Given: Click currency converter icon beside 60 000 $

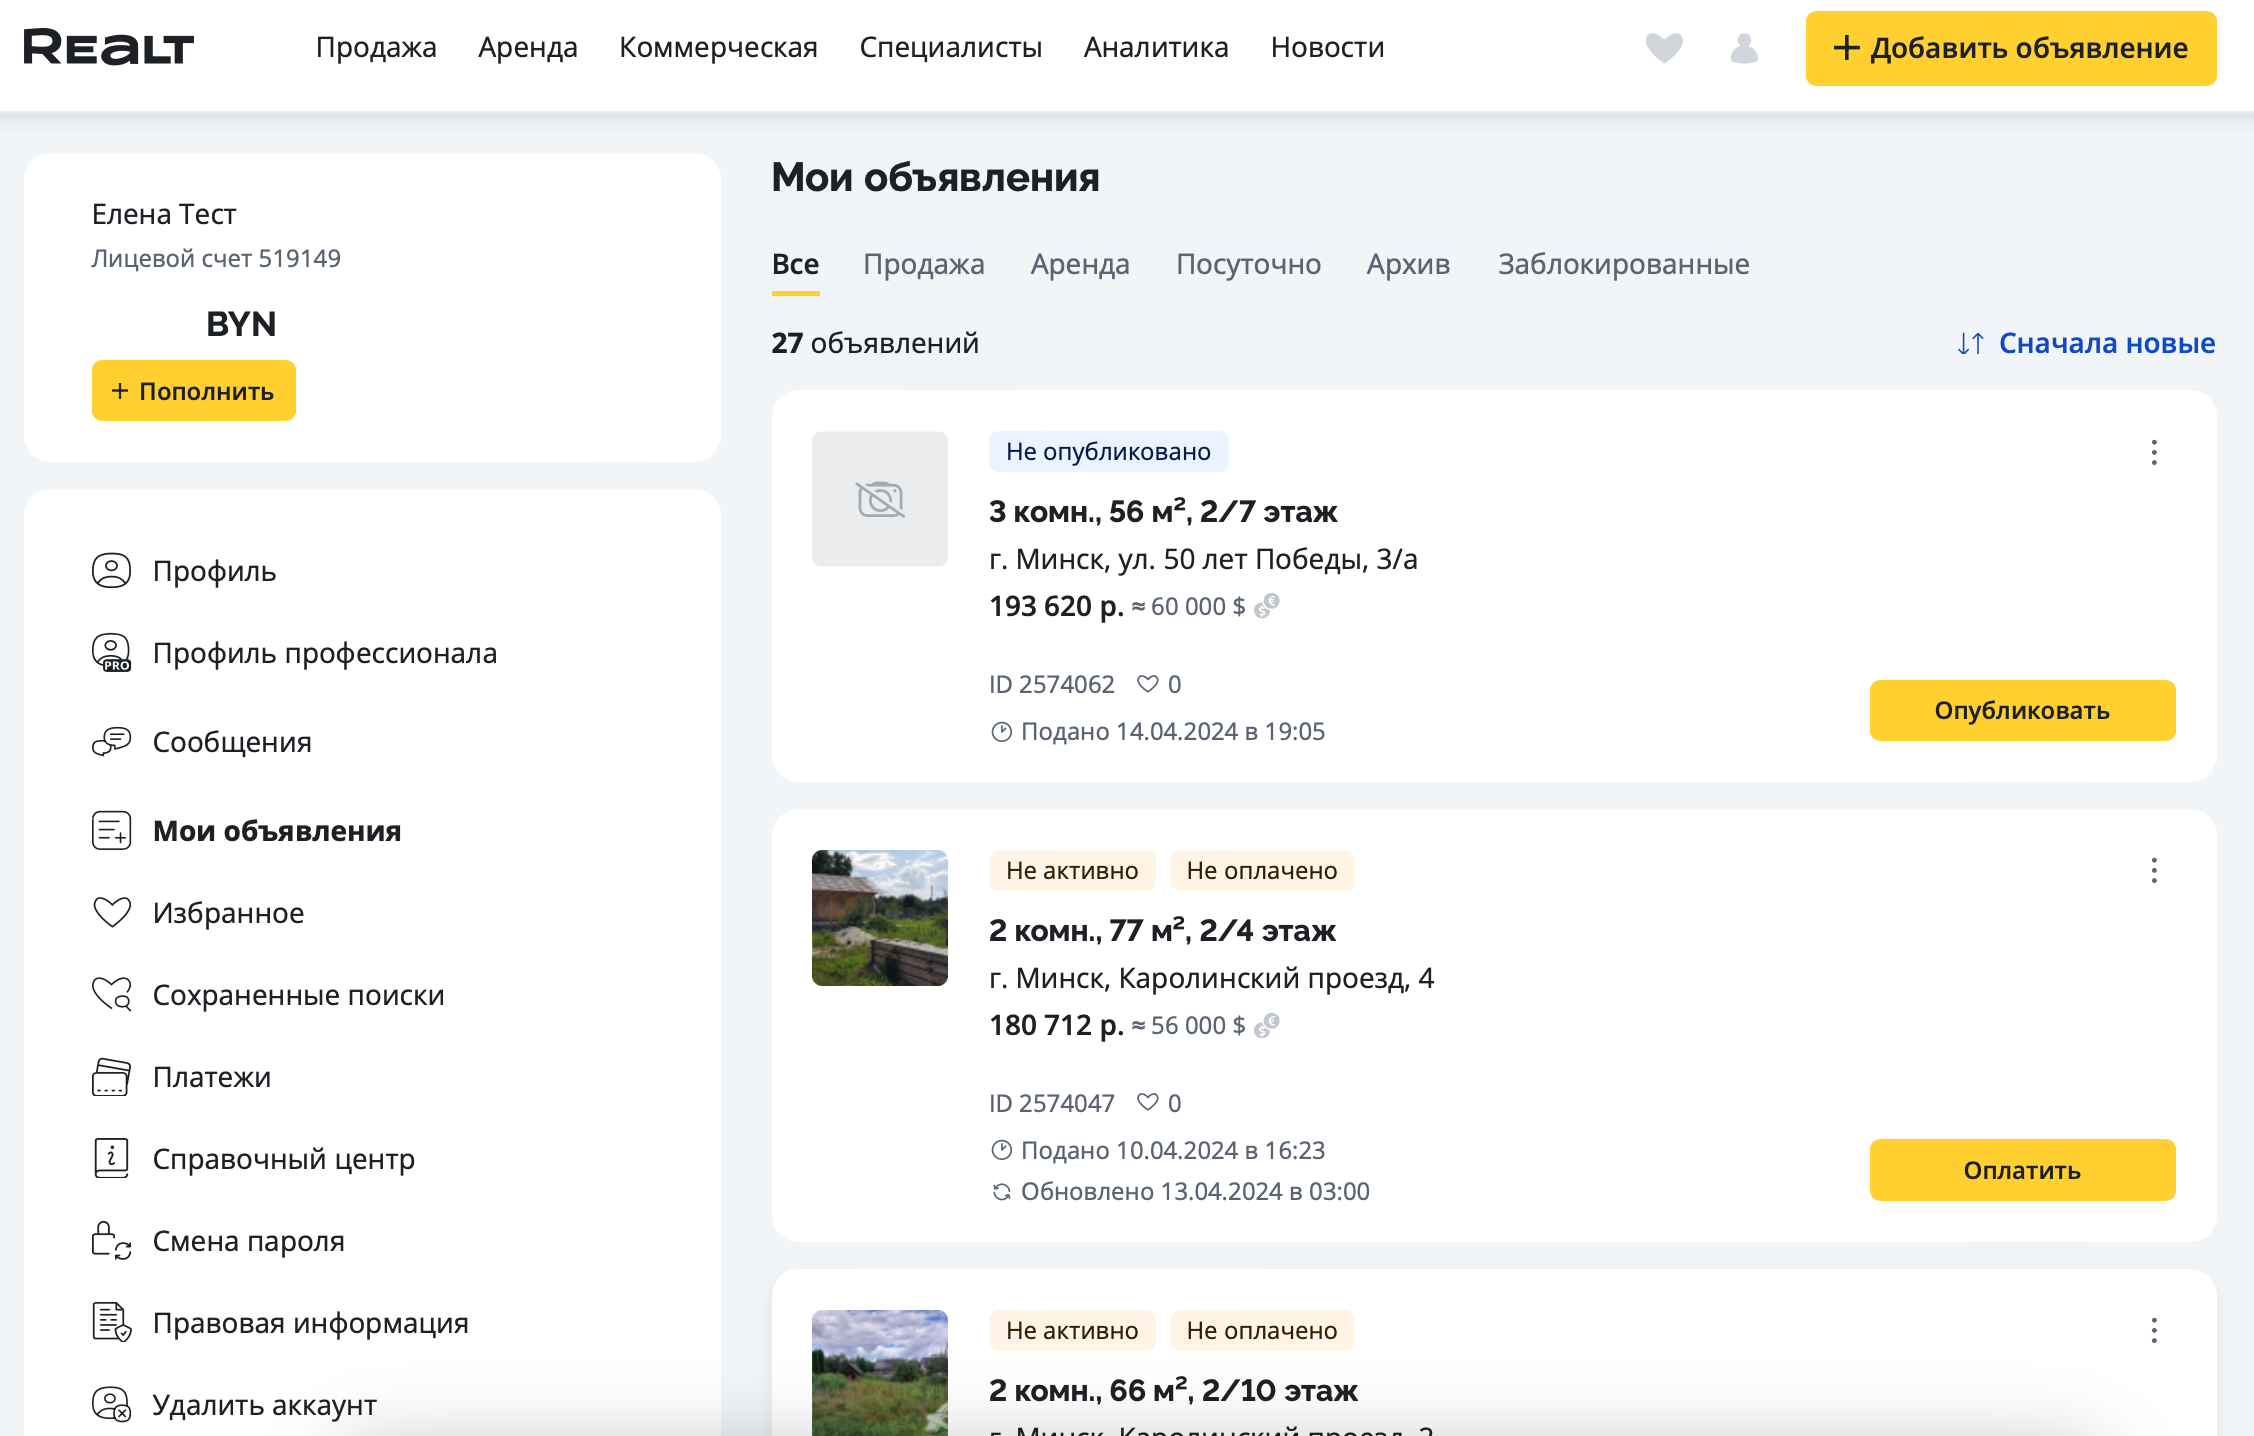Looking at the screenshot, I should click(x=1267, y=606).
